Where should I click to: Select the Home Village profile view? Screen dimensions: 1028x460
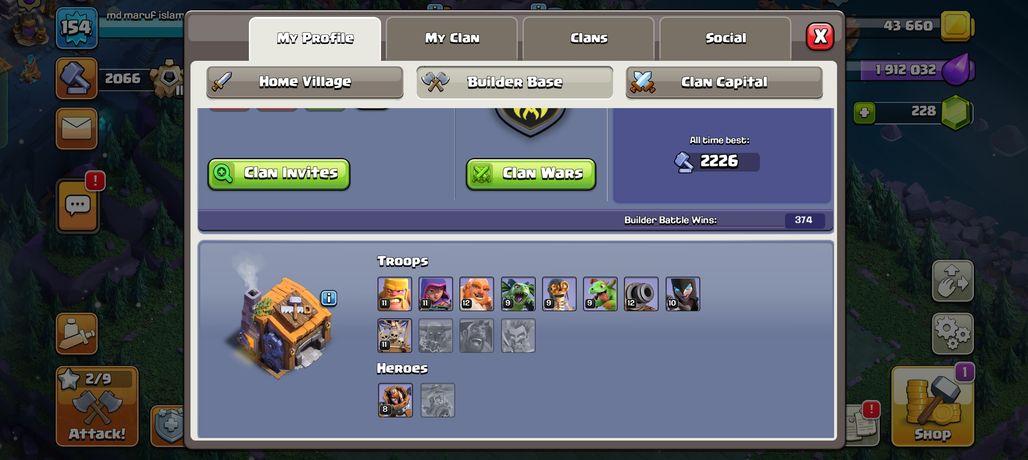point(305,82)
